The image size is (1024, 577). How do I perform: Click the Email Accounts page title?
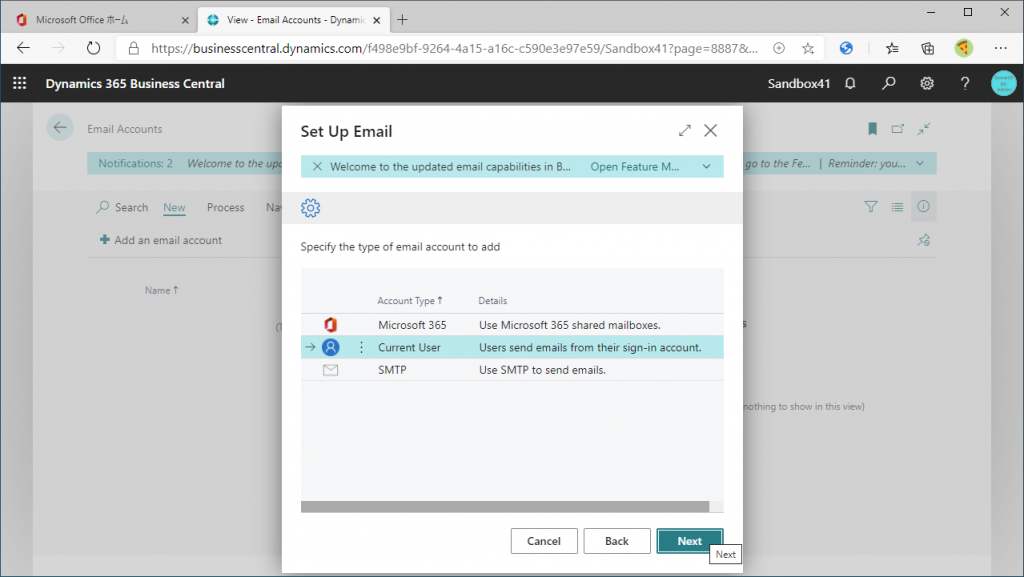[x=125, y=129]
